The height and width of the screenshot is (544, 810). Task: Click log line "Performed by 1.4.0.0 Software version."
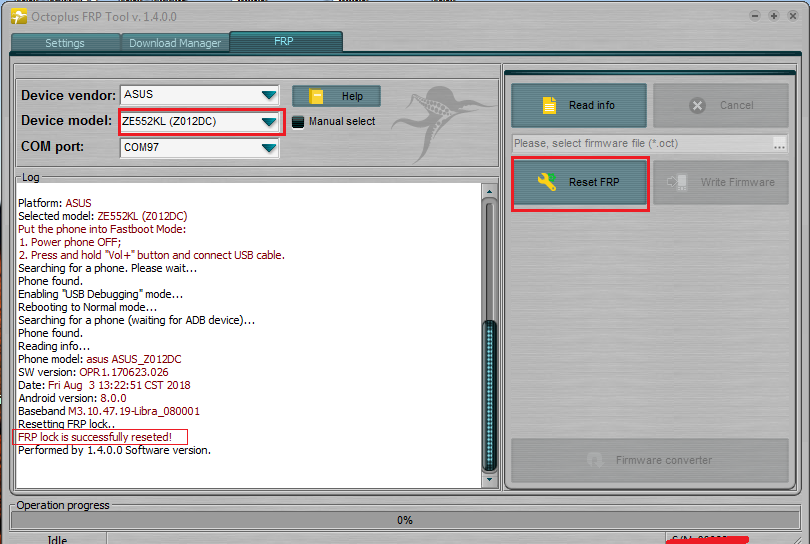(115, 450)
